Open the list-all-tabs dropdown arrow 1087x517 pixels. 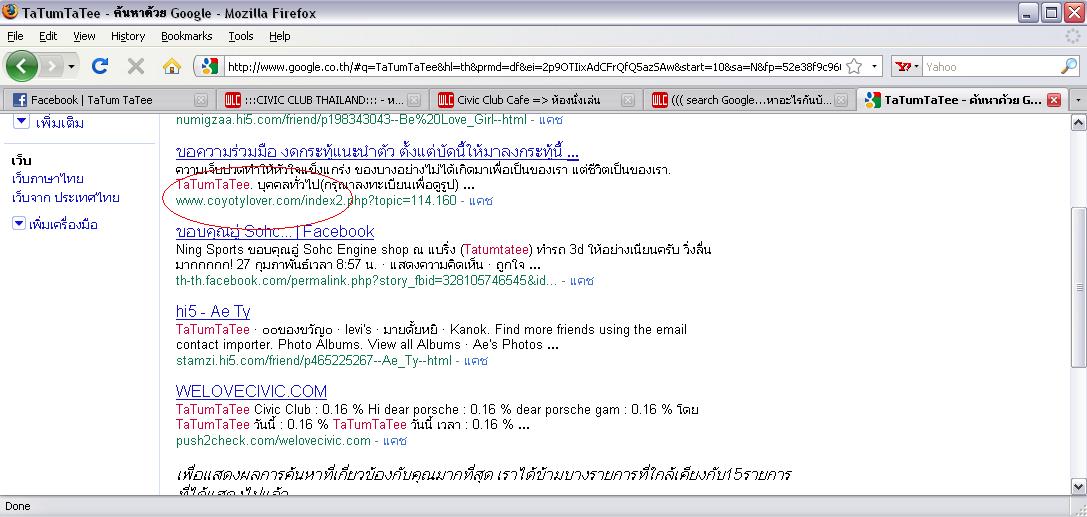point(1077,100)
